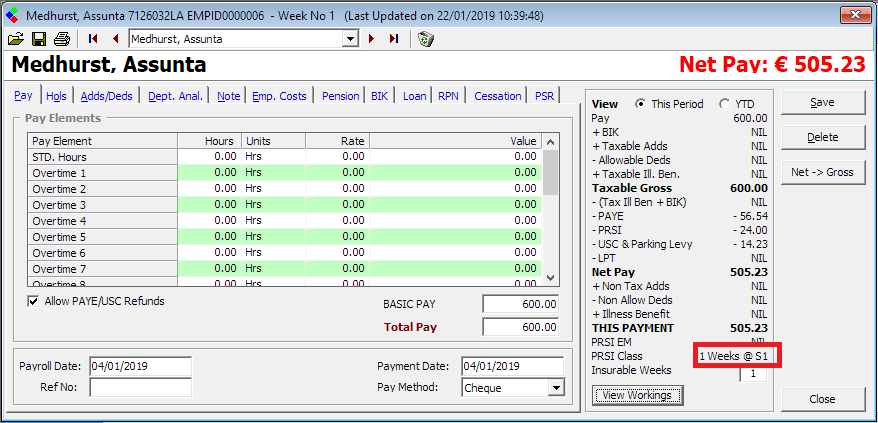878x423 pixels.
Task: Click PRSI Class value 1 Weeks @ S1
Action: 733,356
